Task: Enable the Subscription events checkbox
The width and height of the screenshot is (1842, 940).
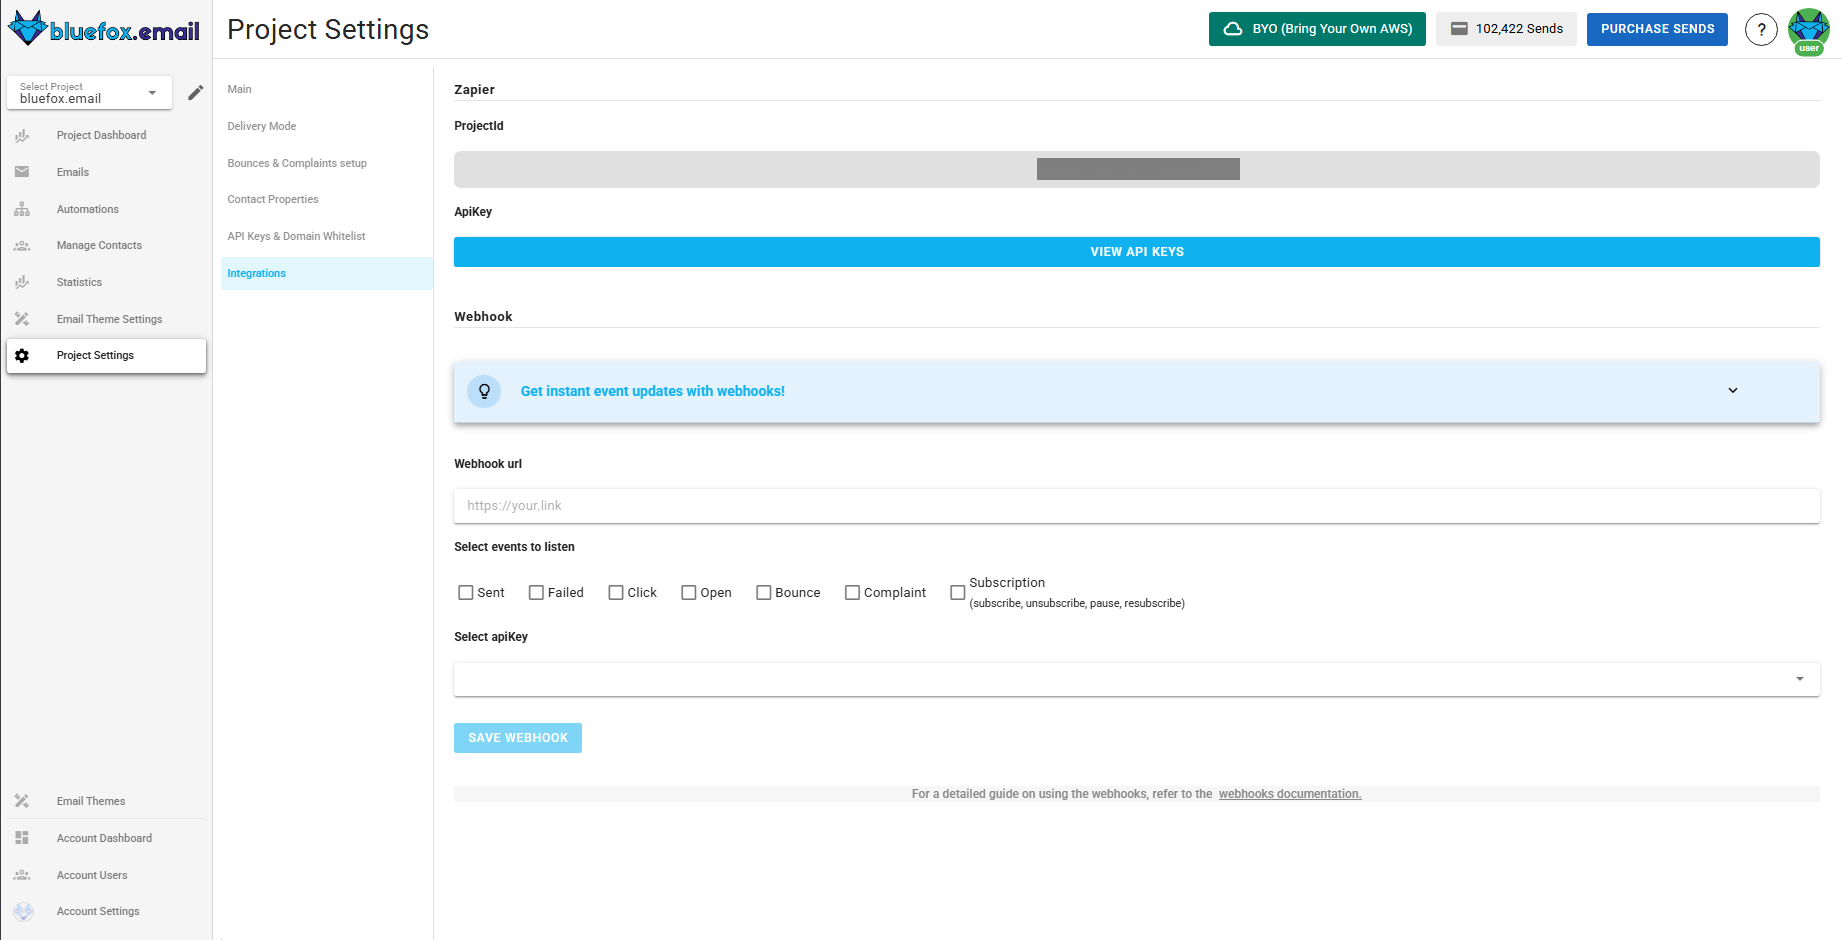Action: click(957, 592)
